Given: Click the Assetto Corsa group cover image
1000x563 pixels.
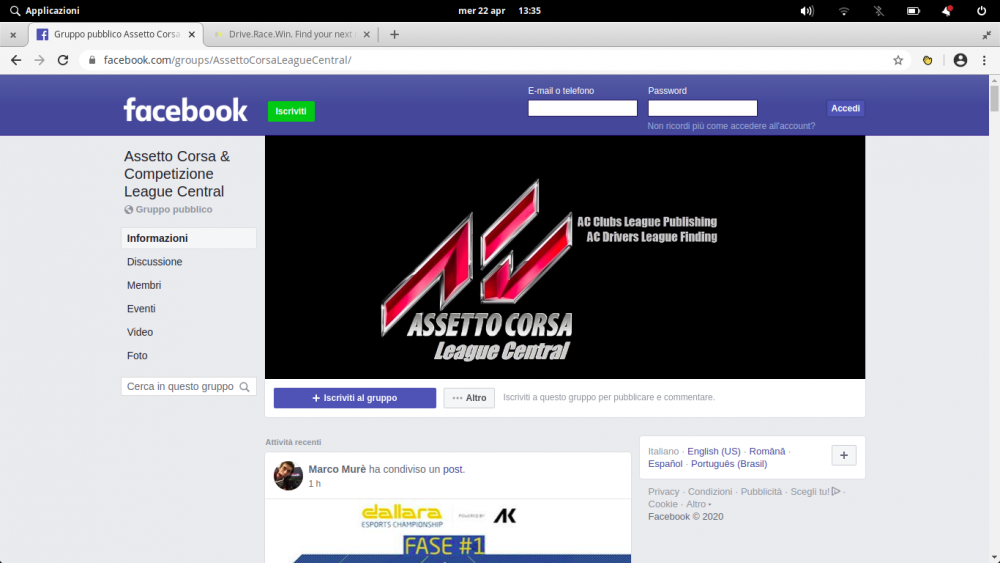Looking at the screenshot, I should [565, 257].
